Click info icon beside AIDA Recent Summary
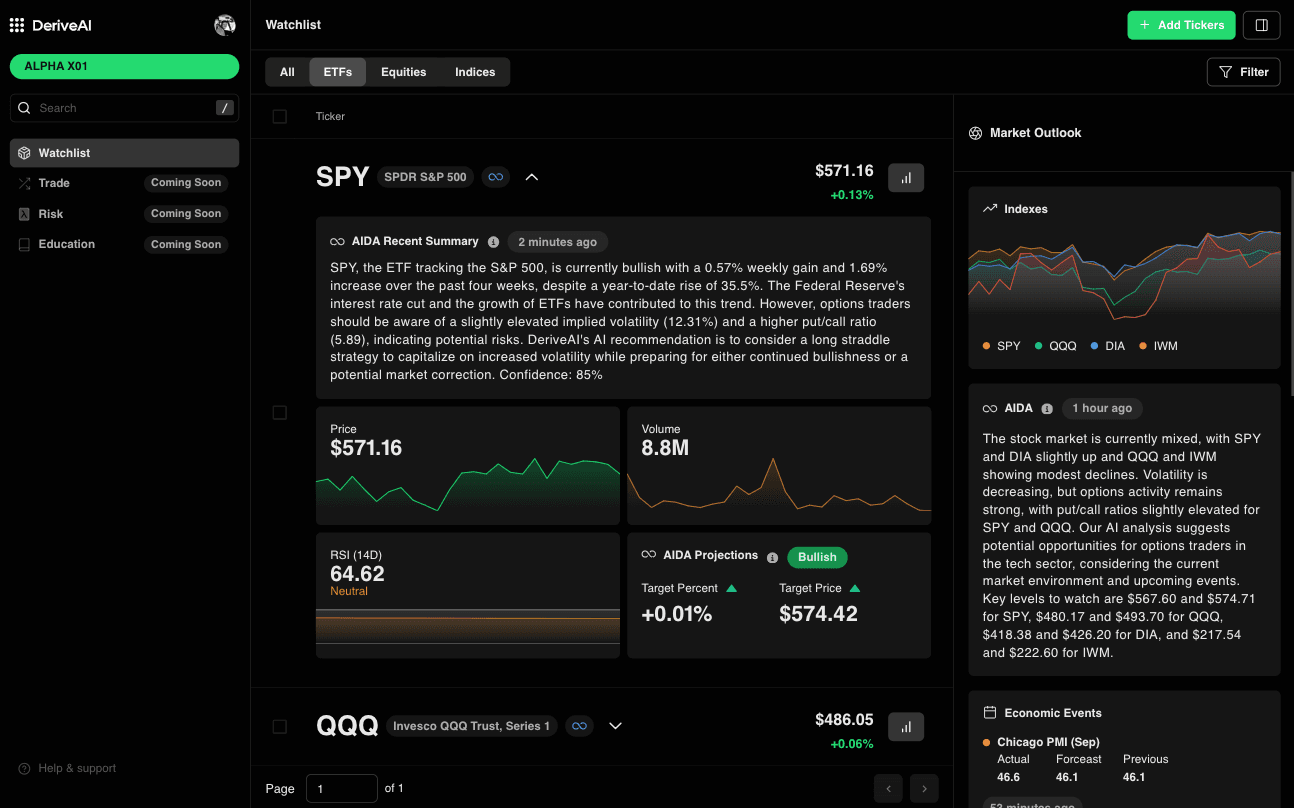This screenshot has height=808, width=1294. tap(493, 242)
